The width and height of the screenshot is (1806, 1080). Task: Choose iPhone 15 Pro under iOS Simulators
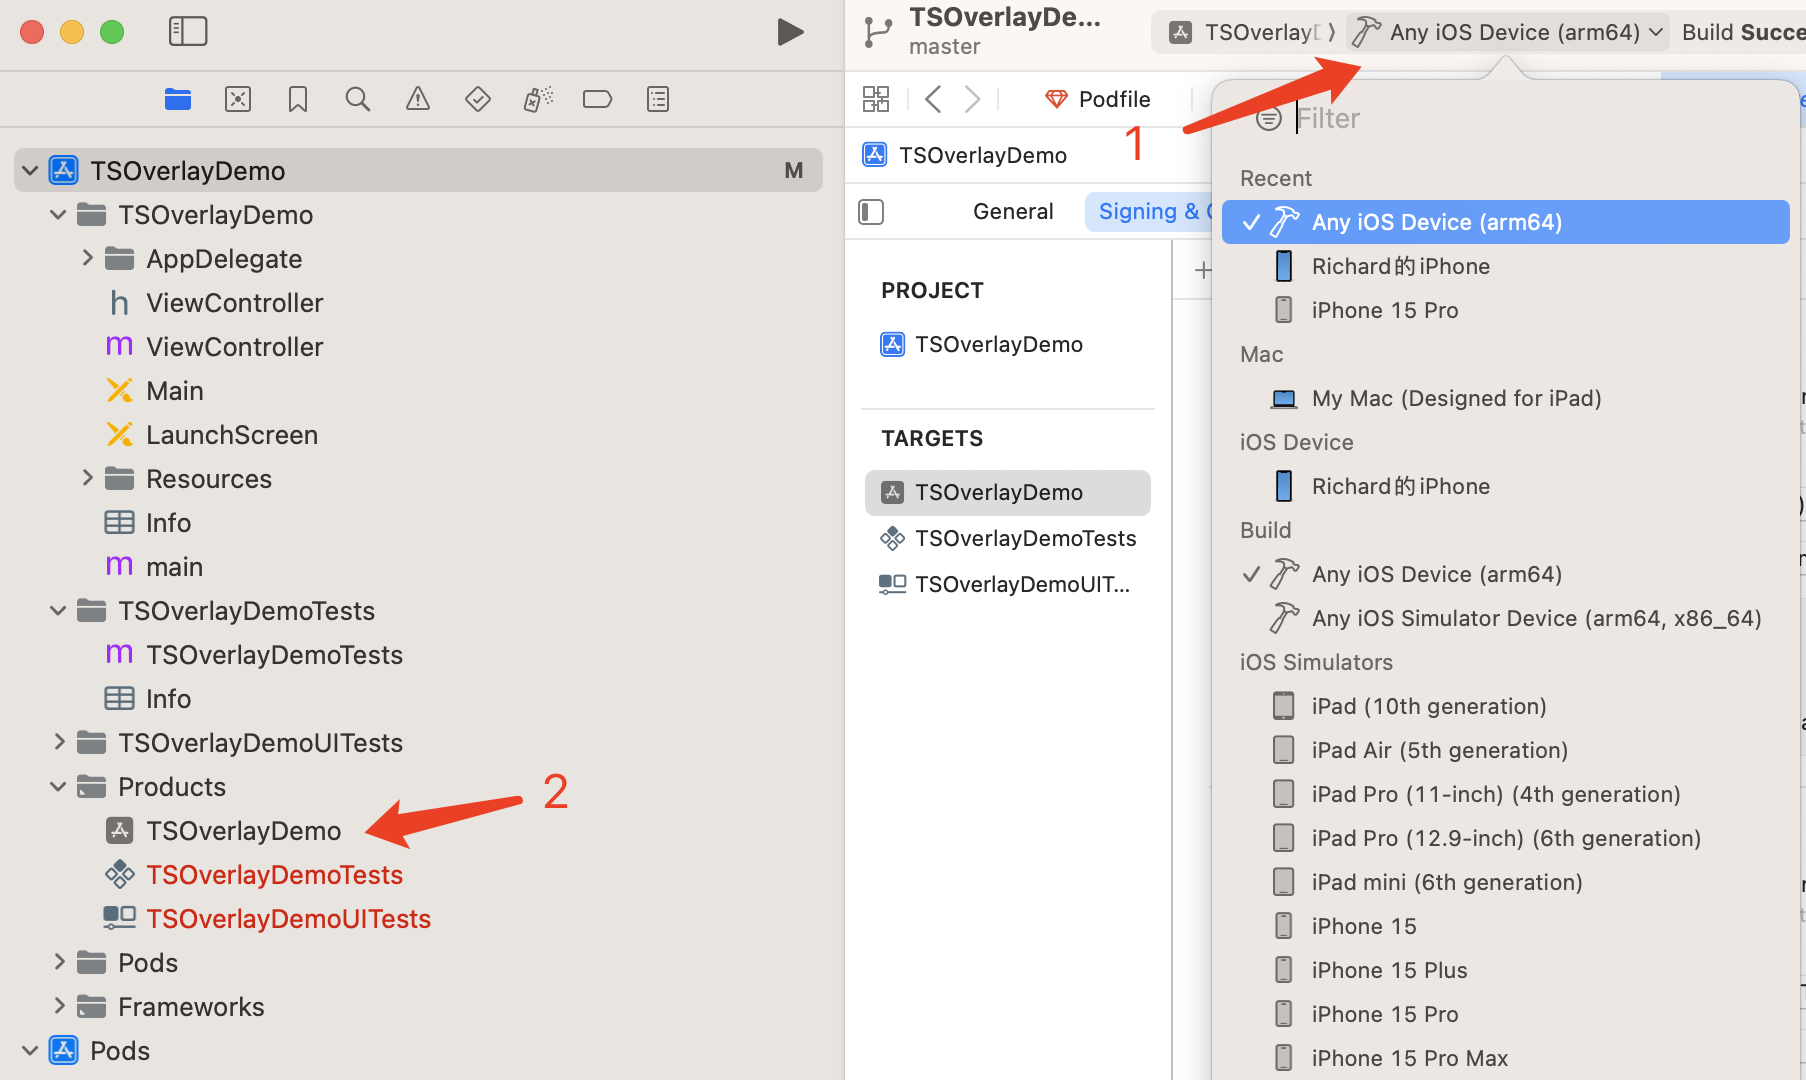pos(1505,1014)
